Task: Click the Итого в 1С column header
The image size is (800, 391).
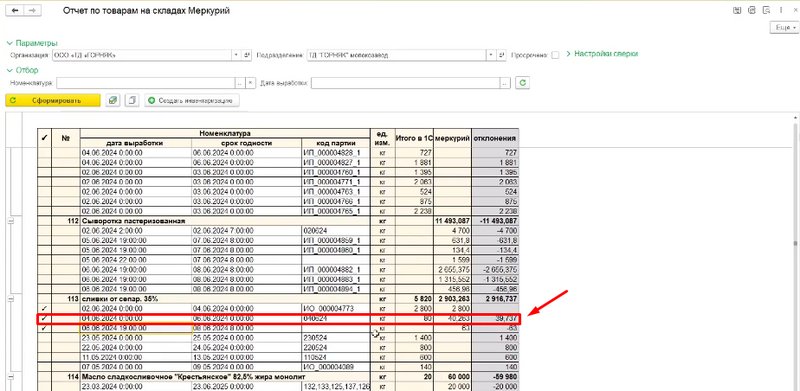Action: click(x=414, y=138)
